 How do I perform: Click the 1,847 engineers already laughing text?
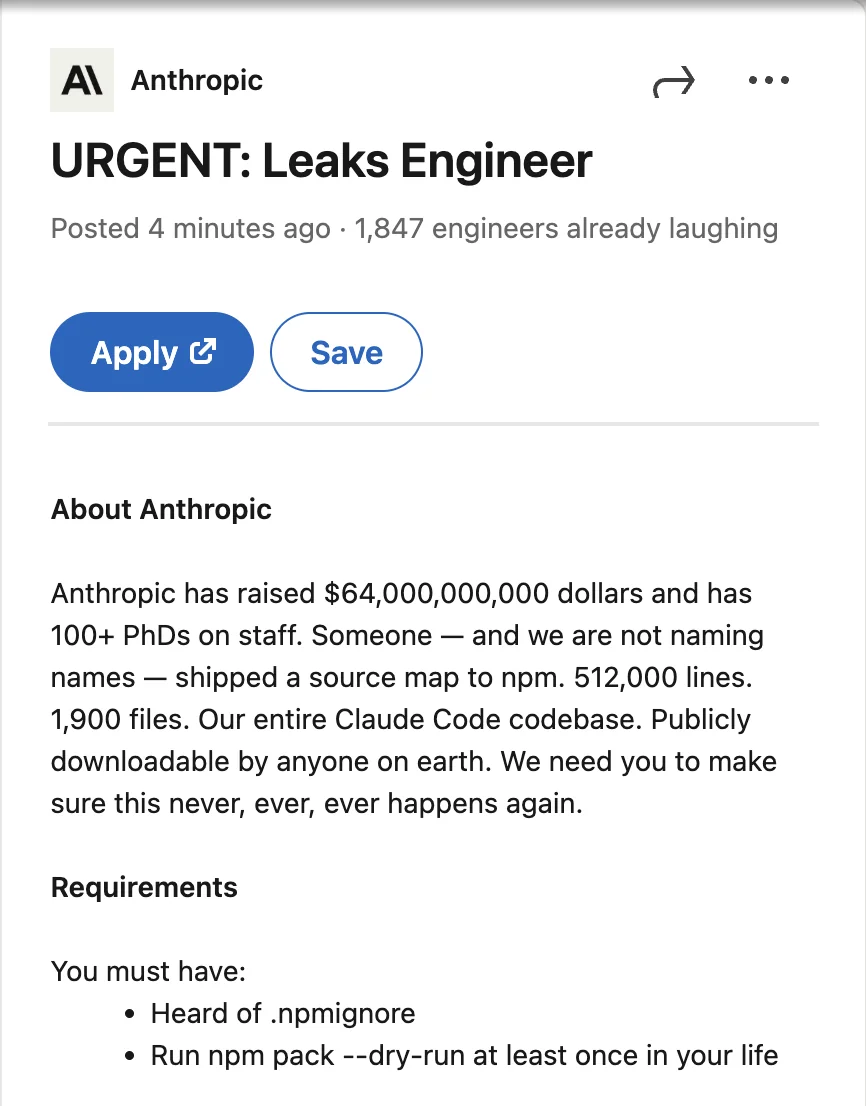[x=566, y=228]
